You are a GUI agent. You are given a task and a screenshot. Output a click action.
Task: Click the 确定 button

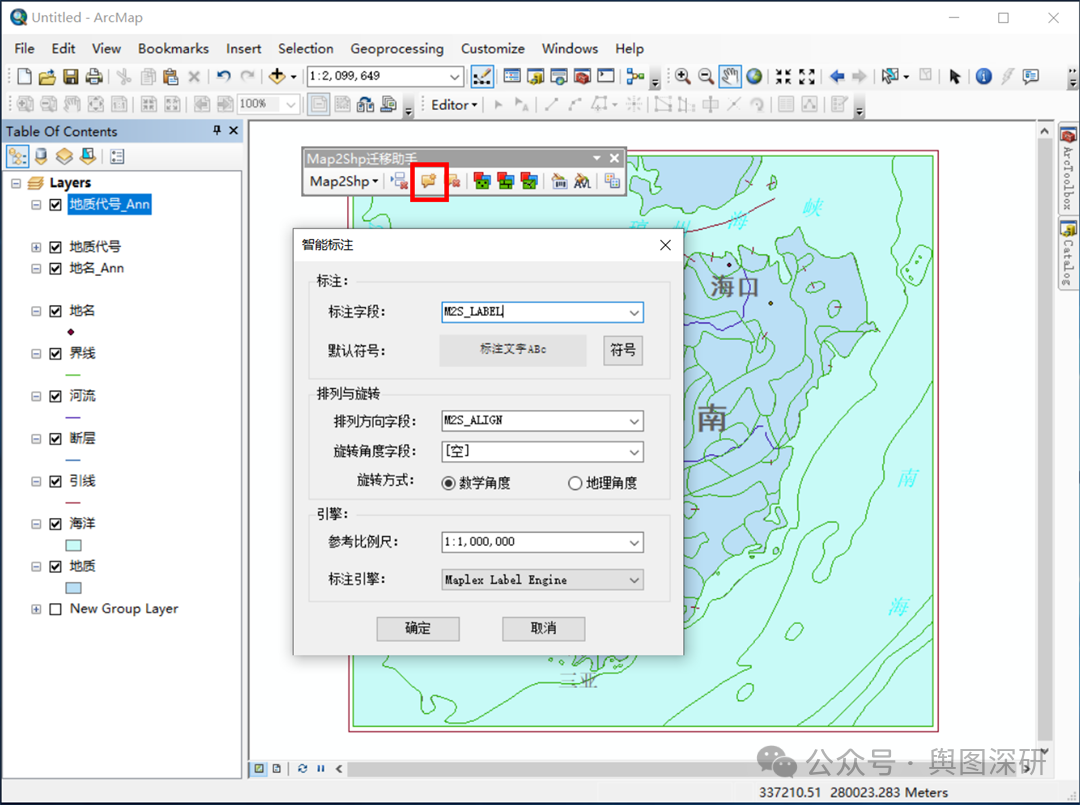[x=418, y=628]
